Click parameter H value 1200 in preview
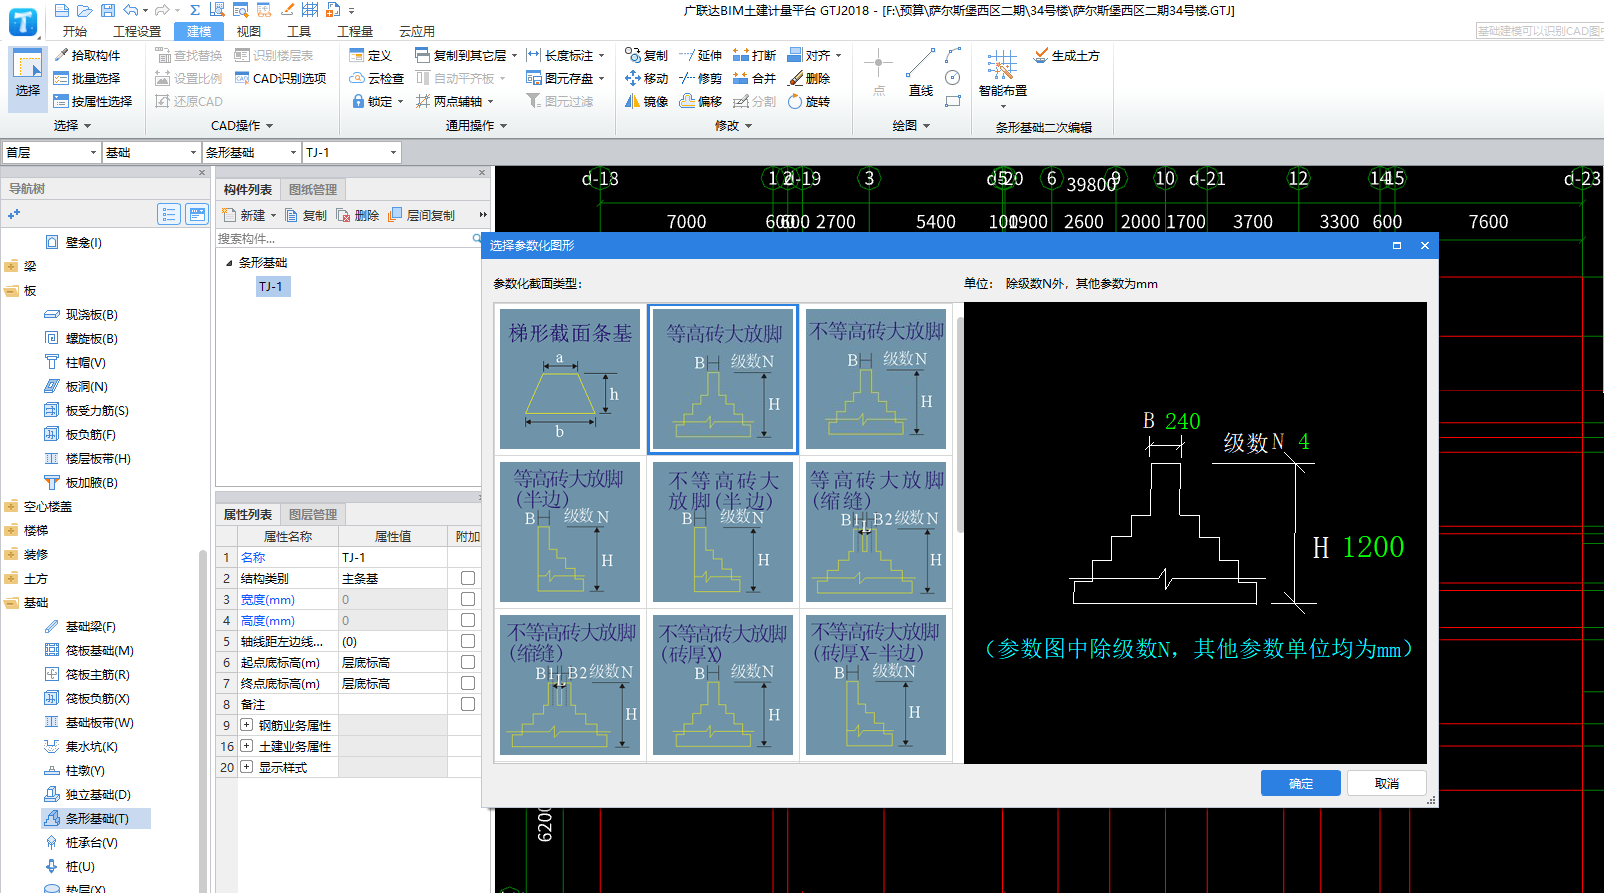 coord(1373,547)
